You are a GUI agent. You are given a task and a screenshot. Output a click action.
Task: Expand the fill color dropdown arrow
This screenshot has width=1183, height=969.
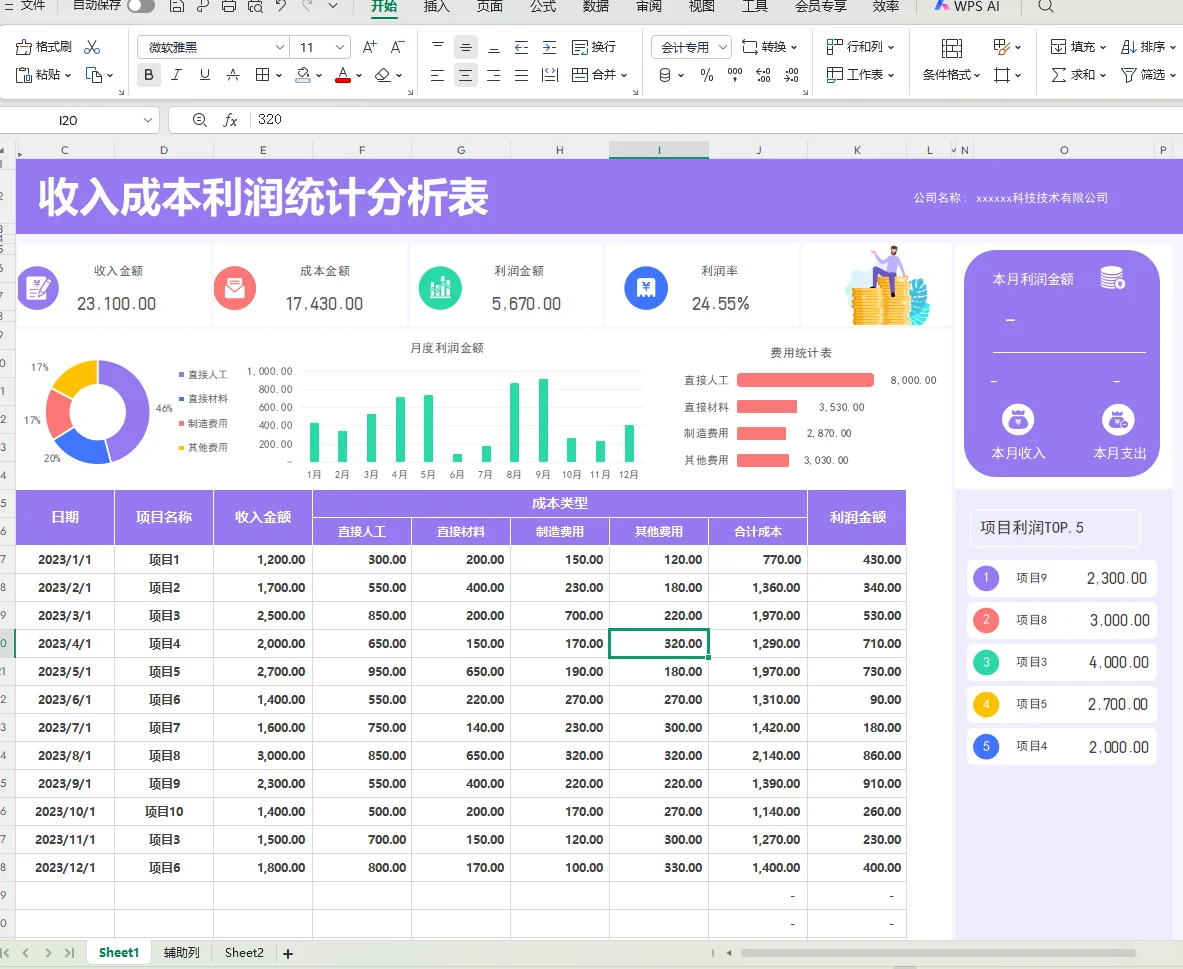[x=320, y=75]
